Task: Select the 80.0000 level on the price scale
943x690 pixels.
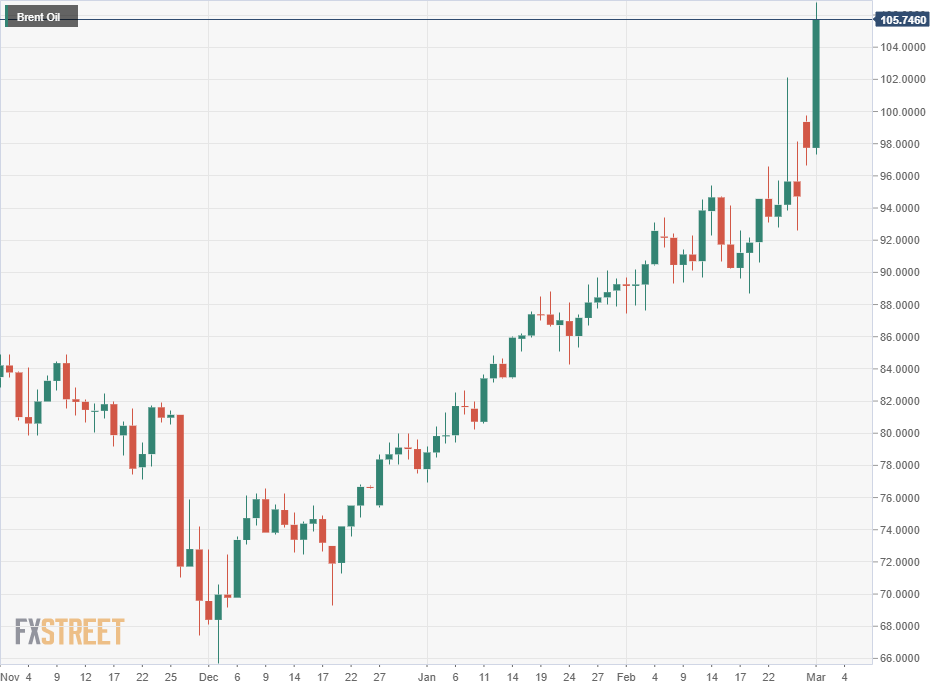Action: [900, 434]
